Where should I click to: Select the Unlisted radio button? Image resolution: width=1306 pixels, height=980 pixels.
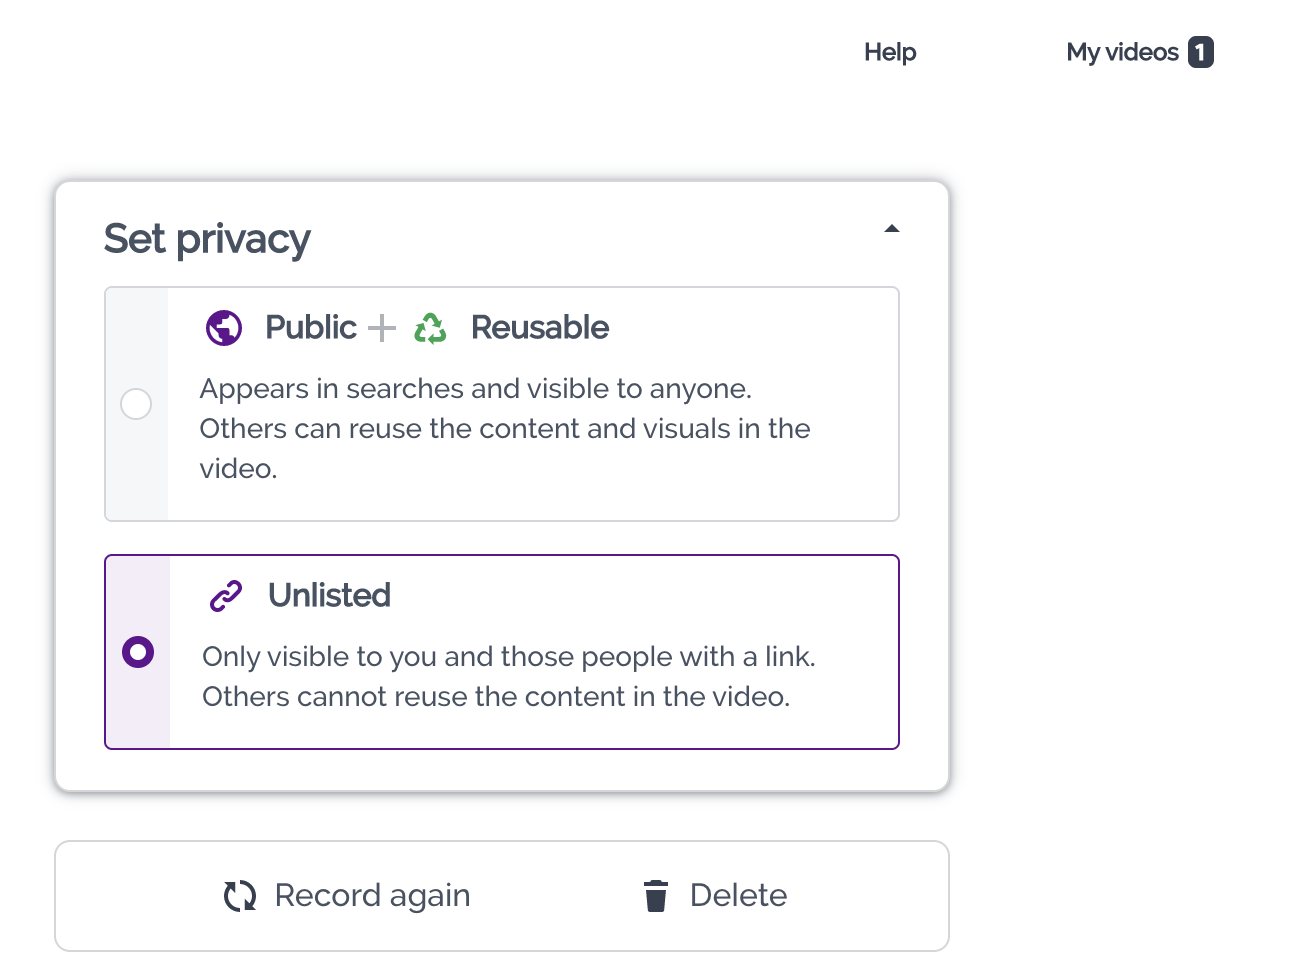(x=138, y=652)
